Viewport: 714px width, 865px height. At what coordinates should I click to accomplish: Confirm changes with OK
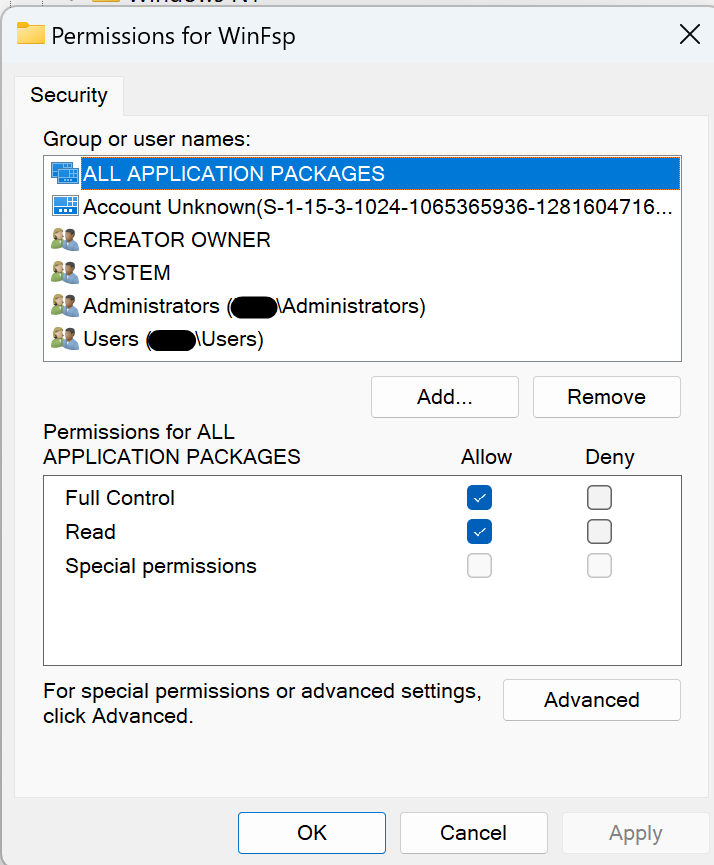pyautogui.click(x=311, y=832)
